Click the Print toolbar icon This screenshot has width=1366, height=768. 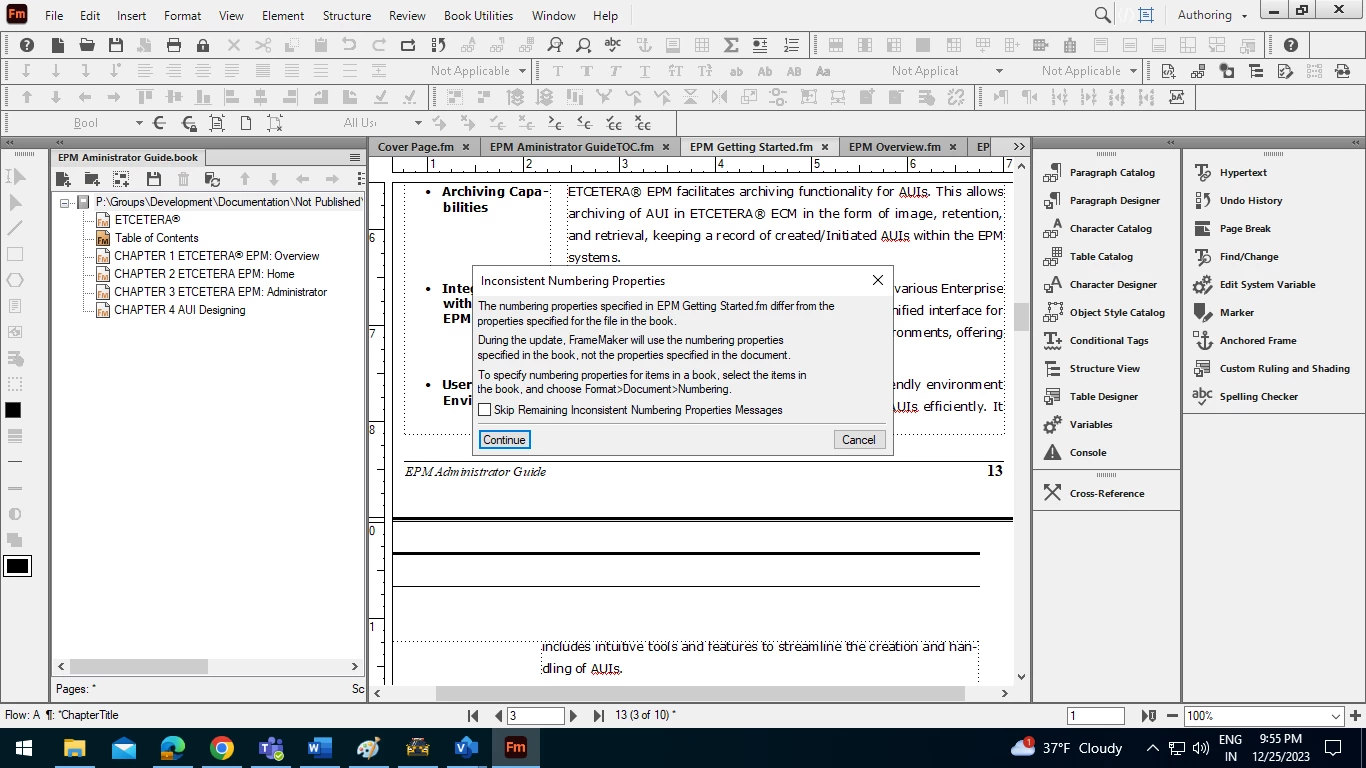[174, 45]
